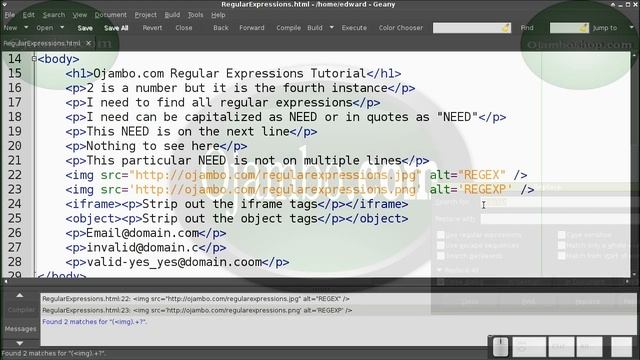
Task: Expand the faded 'Replace All' section
Action: click(x=440, y=270)
